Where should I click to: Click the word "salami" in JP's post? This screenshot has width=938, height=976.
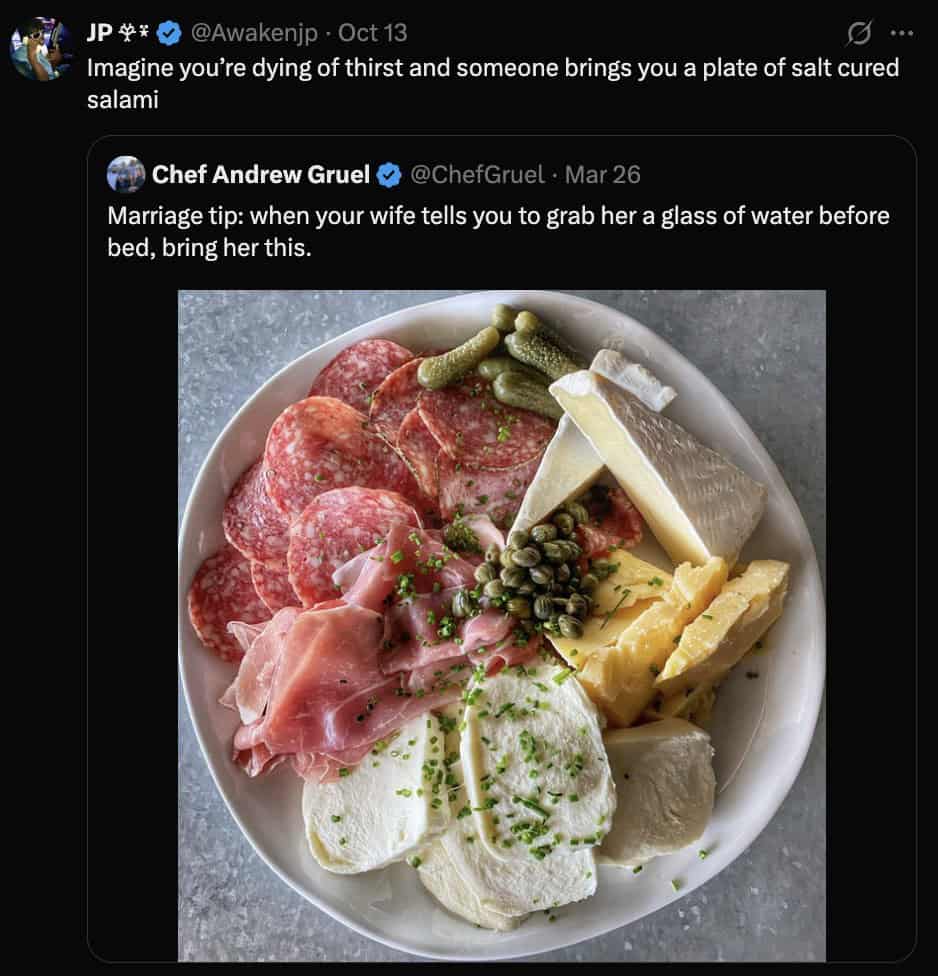123,101
